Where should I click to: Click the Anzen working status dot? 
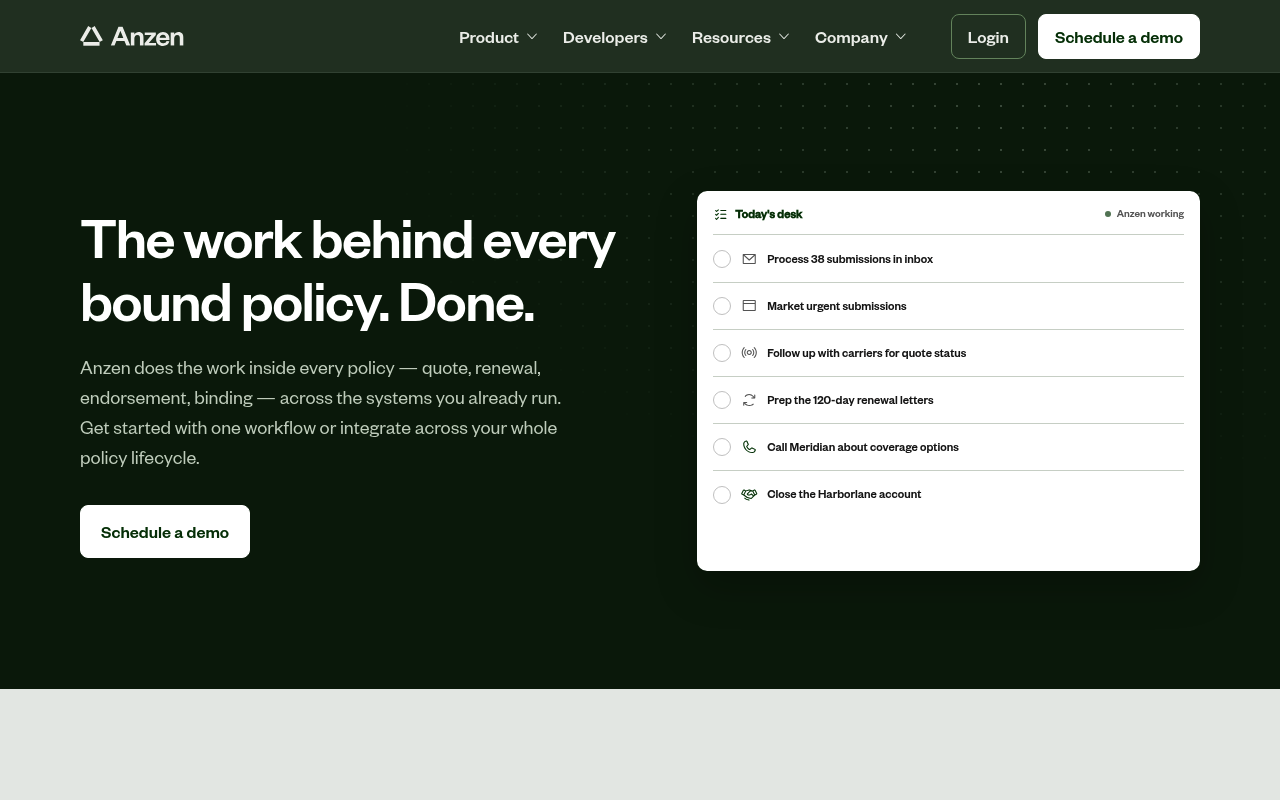(x=1108, y=214)
